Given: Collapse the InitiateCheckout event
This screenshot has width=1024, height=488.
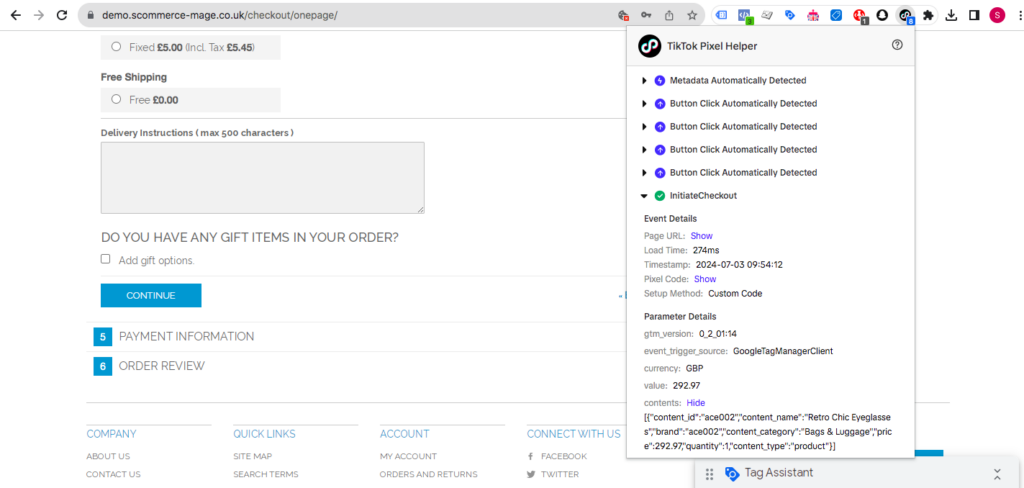Looking at the screenshot, I should pos(645,196).
